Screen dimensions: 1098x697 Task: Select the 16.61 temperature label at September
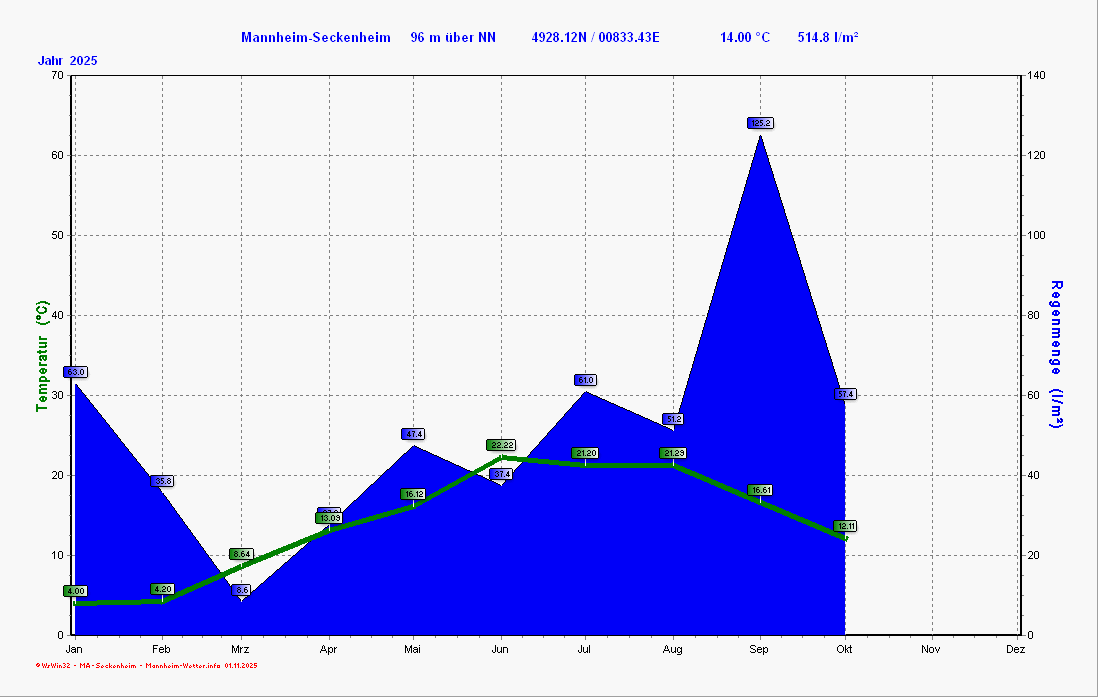click(760, 490)
